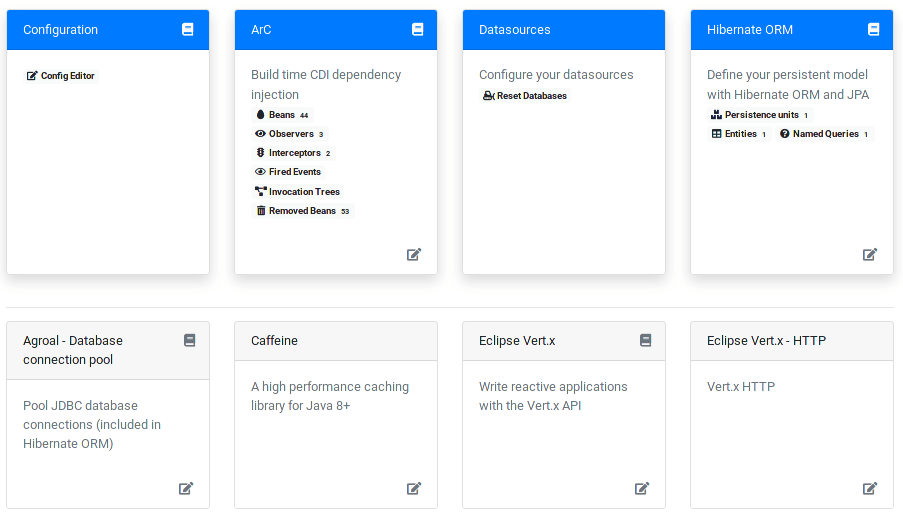Edit the ArC card configuration via pencil icon

[414, 255]
